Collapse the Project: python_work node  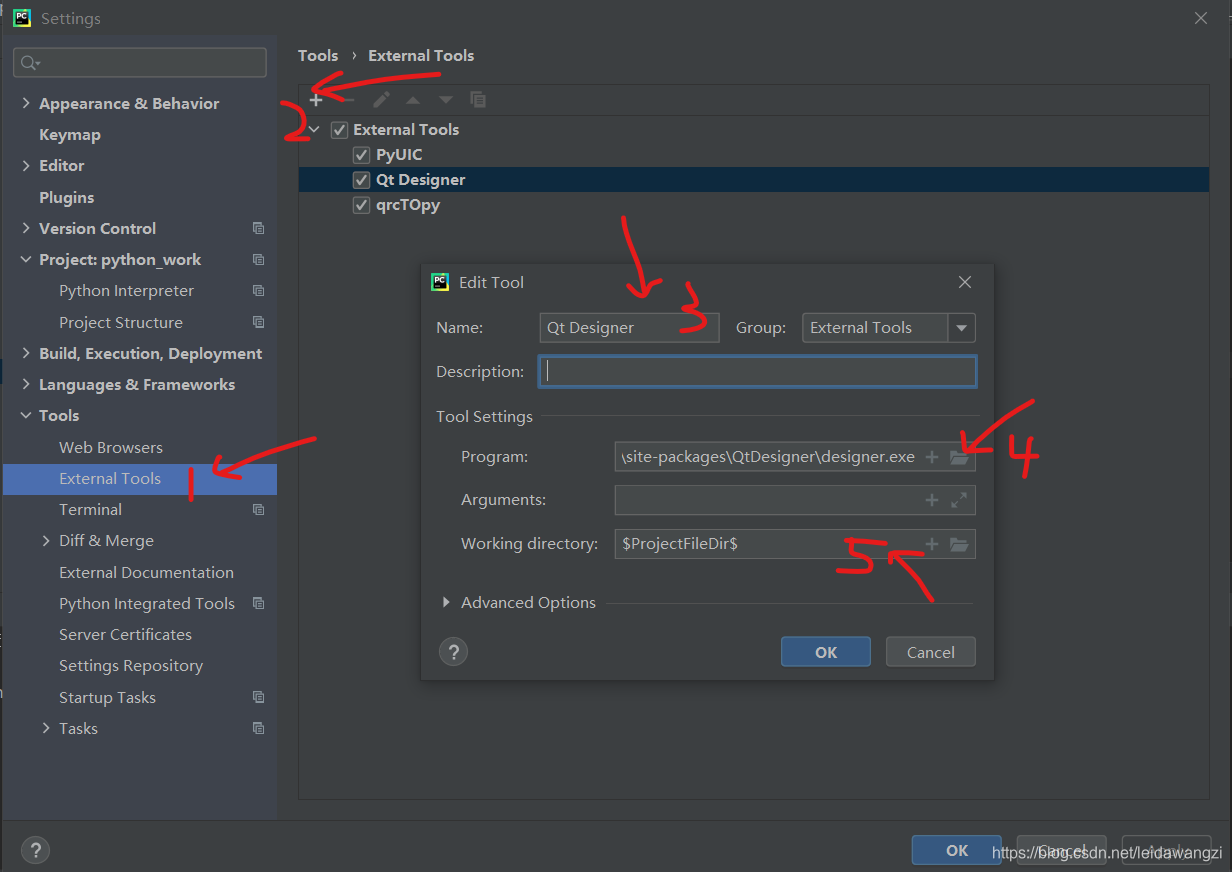click(26, 259)
